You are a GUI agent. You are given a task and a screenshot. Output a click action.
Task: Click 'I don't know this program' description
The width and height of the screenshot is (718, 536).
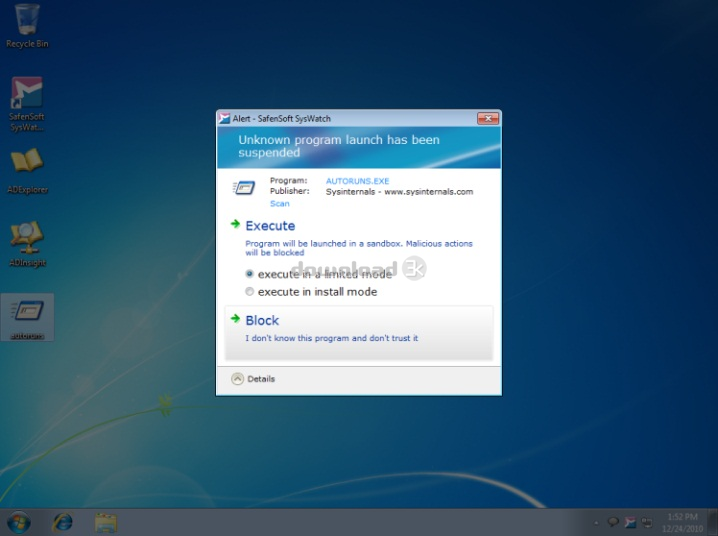332,338
